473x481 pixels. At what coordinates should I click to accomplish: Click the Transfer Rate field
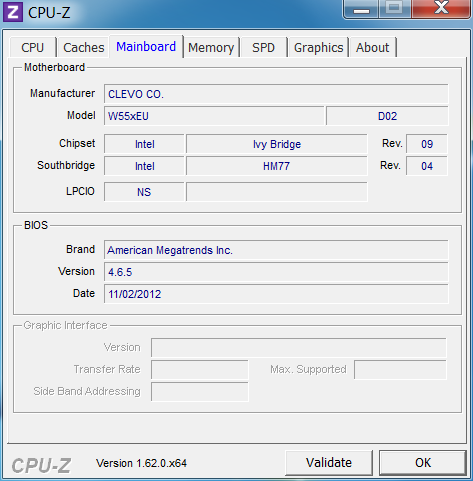click(200, 370)
